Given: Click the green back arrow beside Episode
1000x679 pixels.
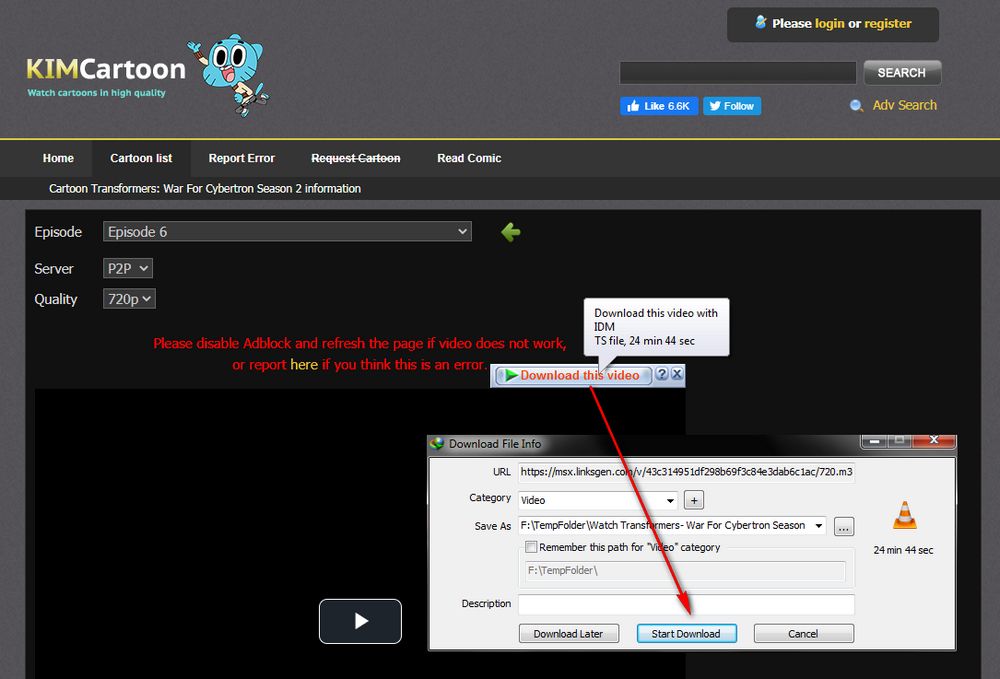Looking at the screenshot, I should pos(511,232).
